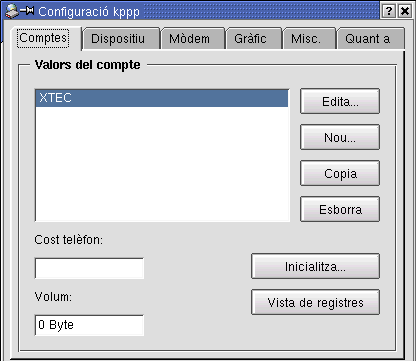Click the Copia button
This screenshot has height=361, width=416.
[340, 173]
